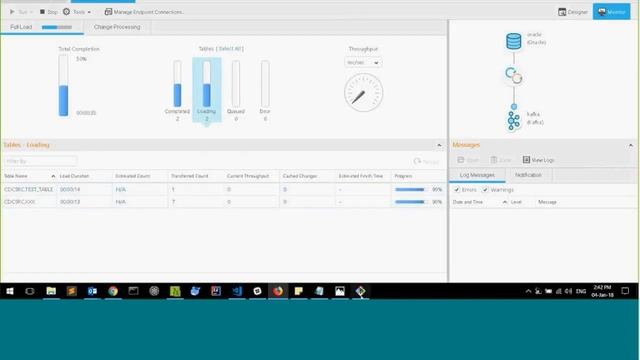Image resolution: width=640 pixels, height=360 pixels.
Task: Stop the running task
Action: [x=49, y=12]
